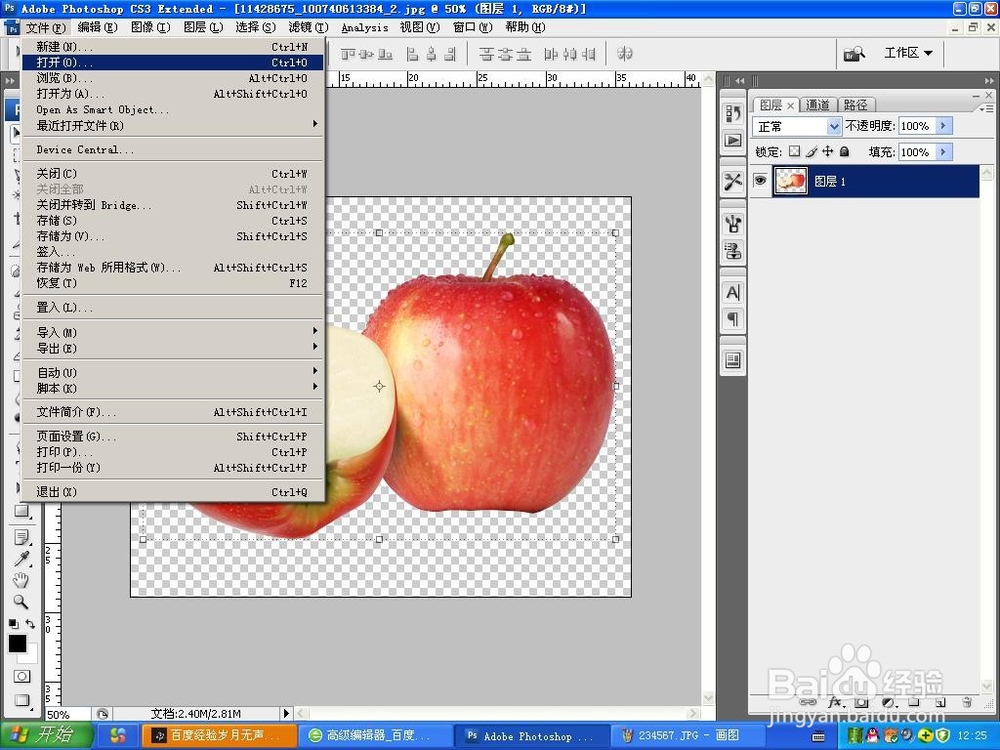This screenshot has width=1000, height=750.
Task: Open the 滤镜(T) menu
Action: point(308,27)
